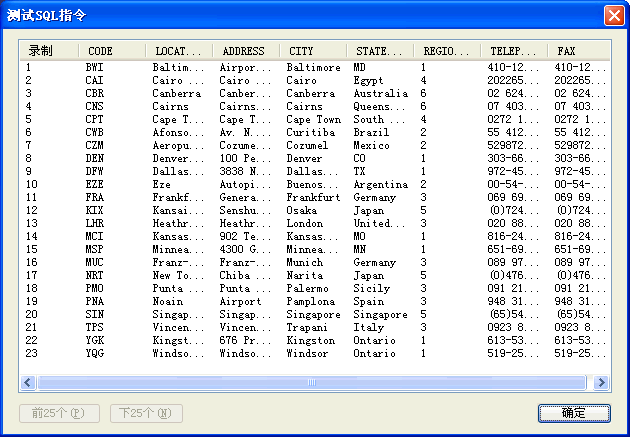Select the MCI code cell
The image size is (630, 437).
(94, 236)
